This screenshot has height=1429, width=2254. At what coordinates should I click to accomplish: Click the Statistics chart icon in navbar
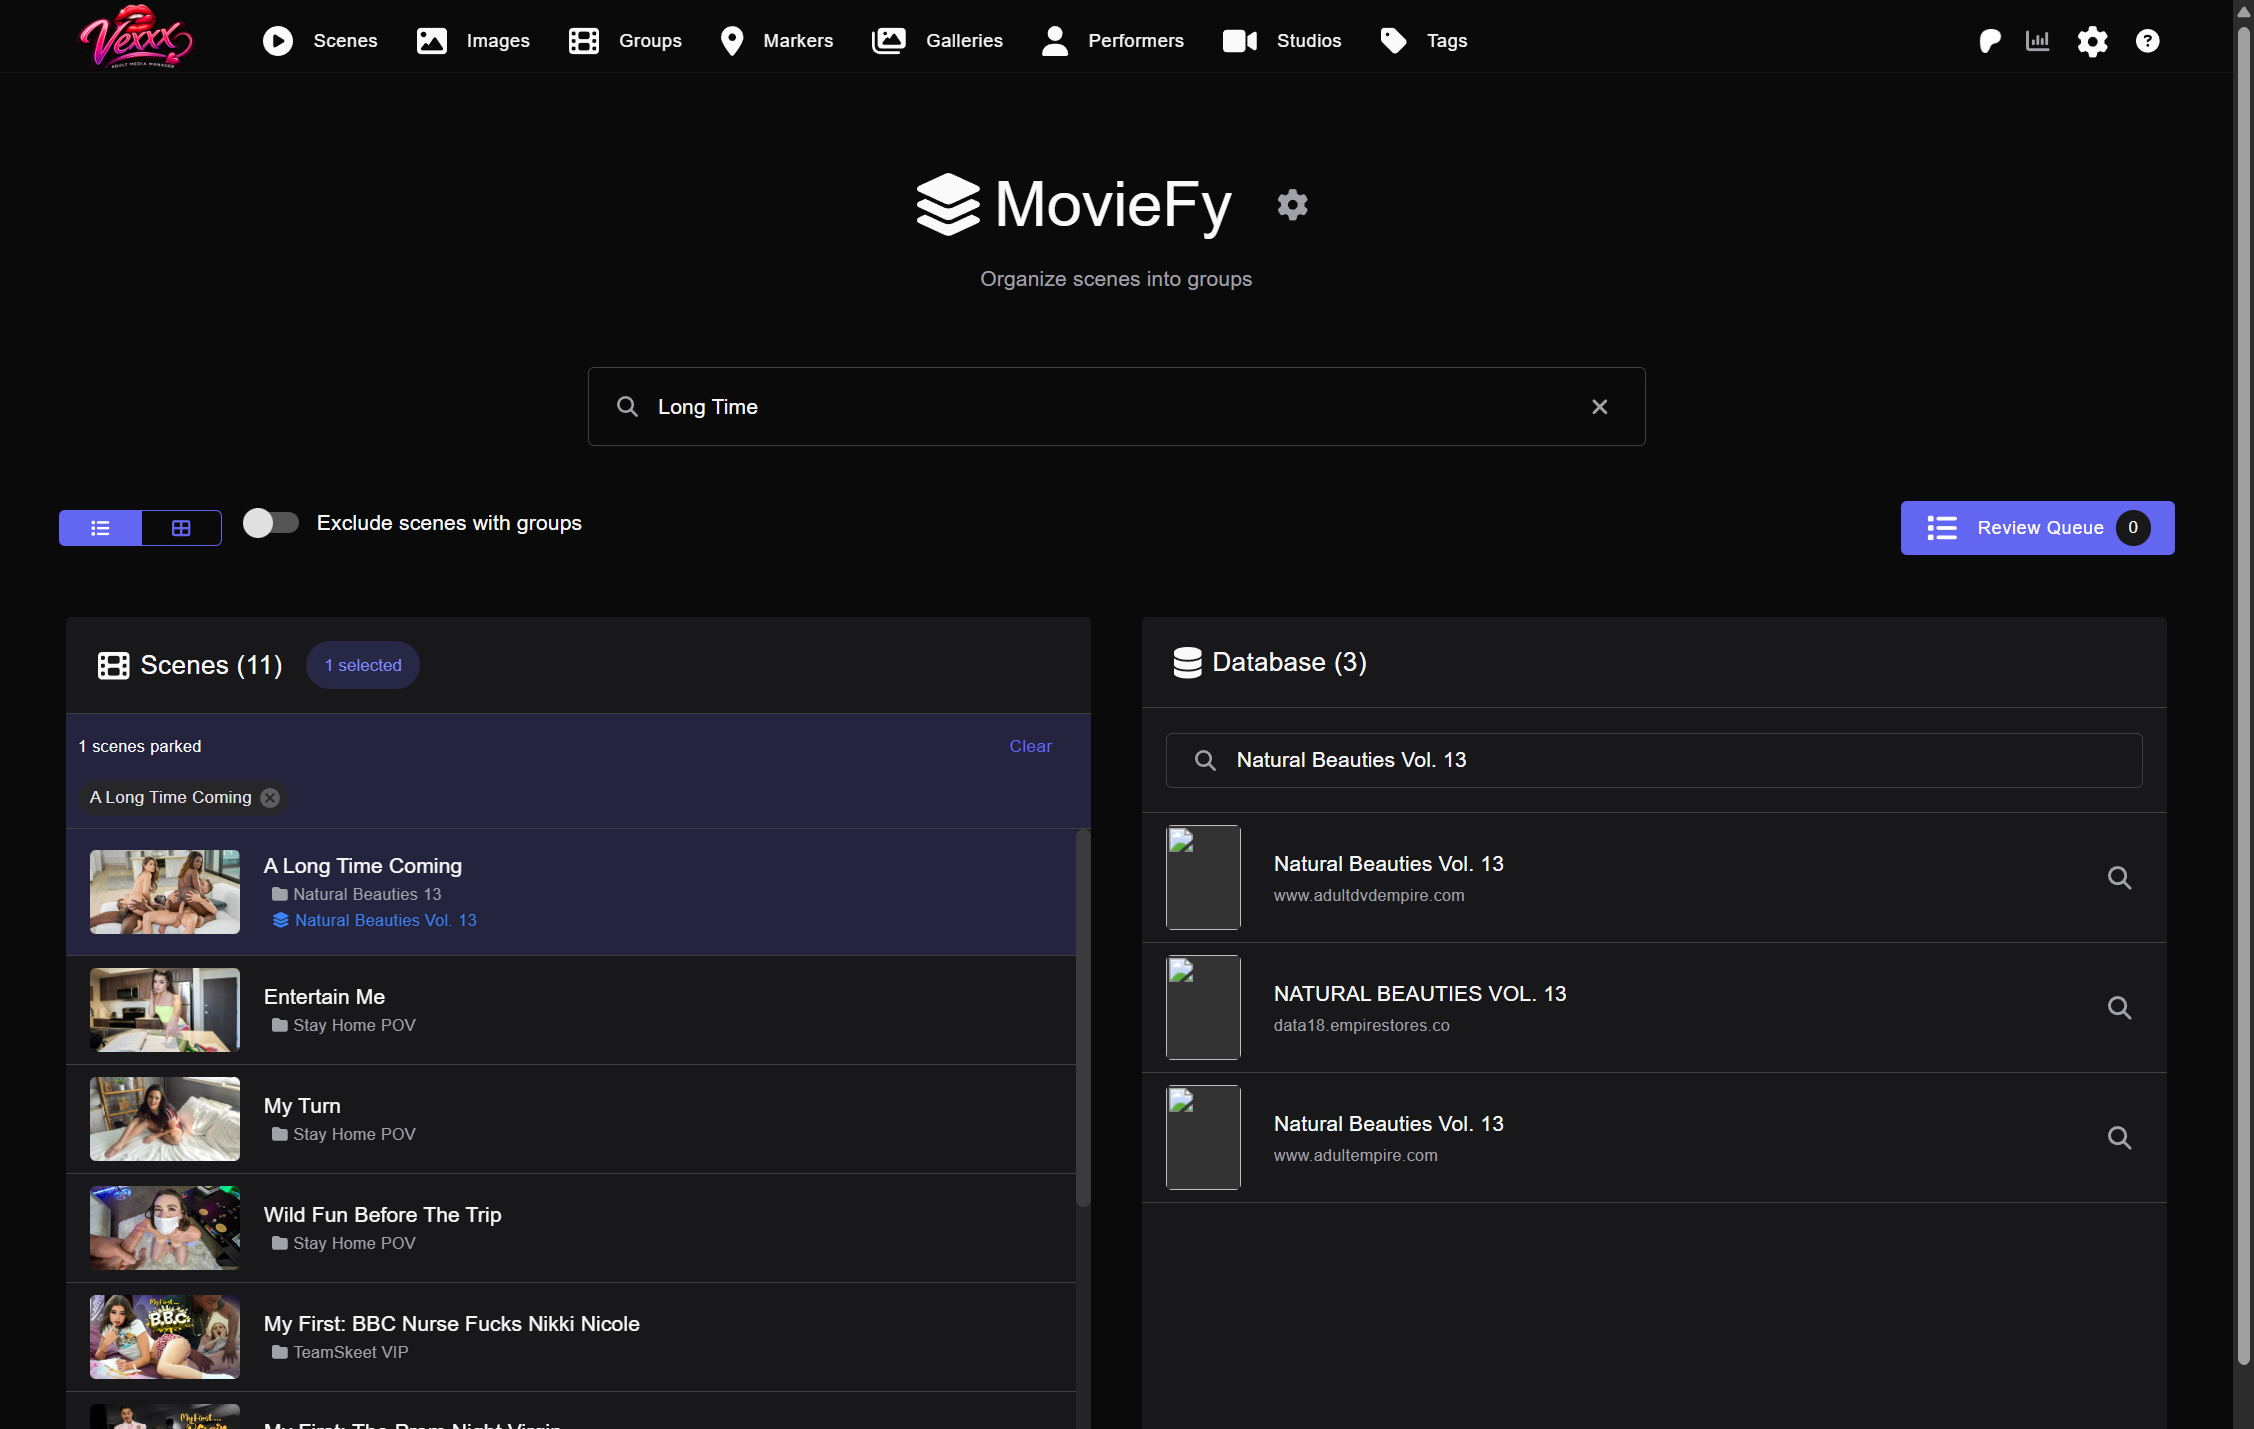[x=2037, y=41]
